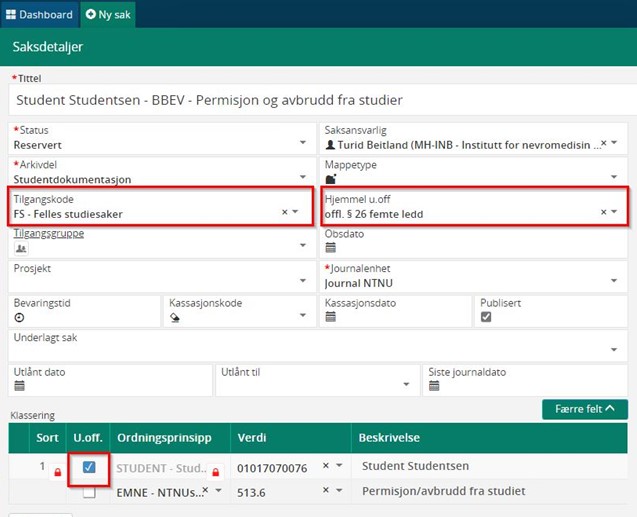This screenshot has width=637, height=517.
Task: Open the Journalenhet dropdown
Action: click(x=614, y=281)
